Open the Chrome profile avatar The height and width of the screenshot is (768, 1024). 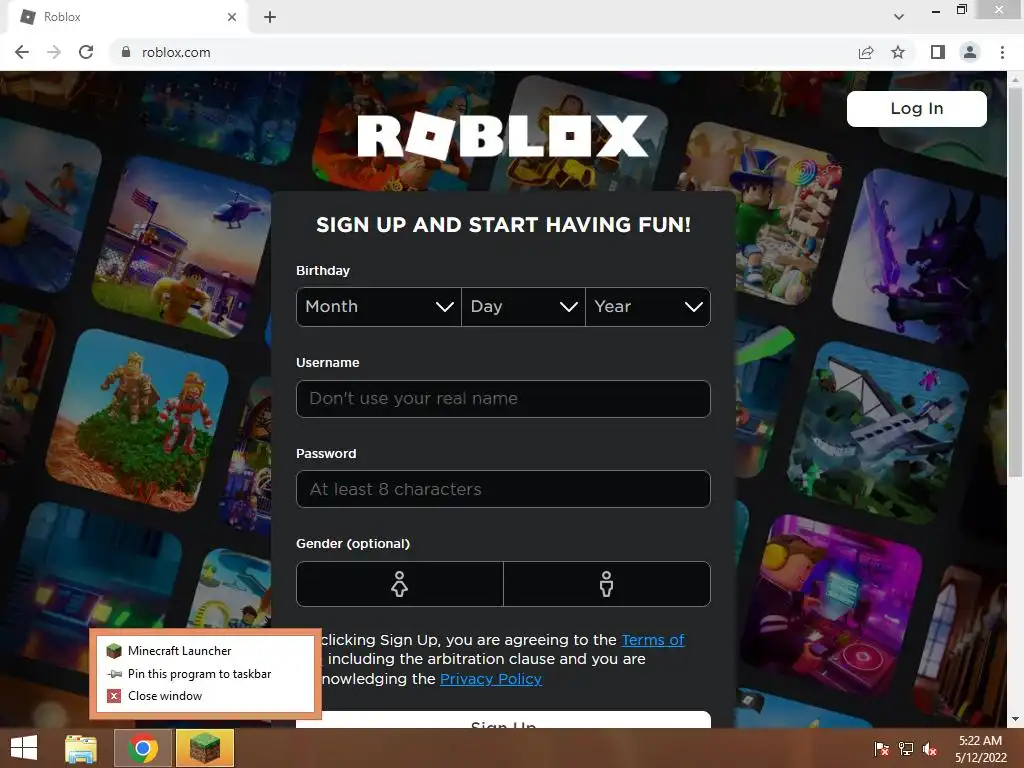970,52
